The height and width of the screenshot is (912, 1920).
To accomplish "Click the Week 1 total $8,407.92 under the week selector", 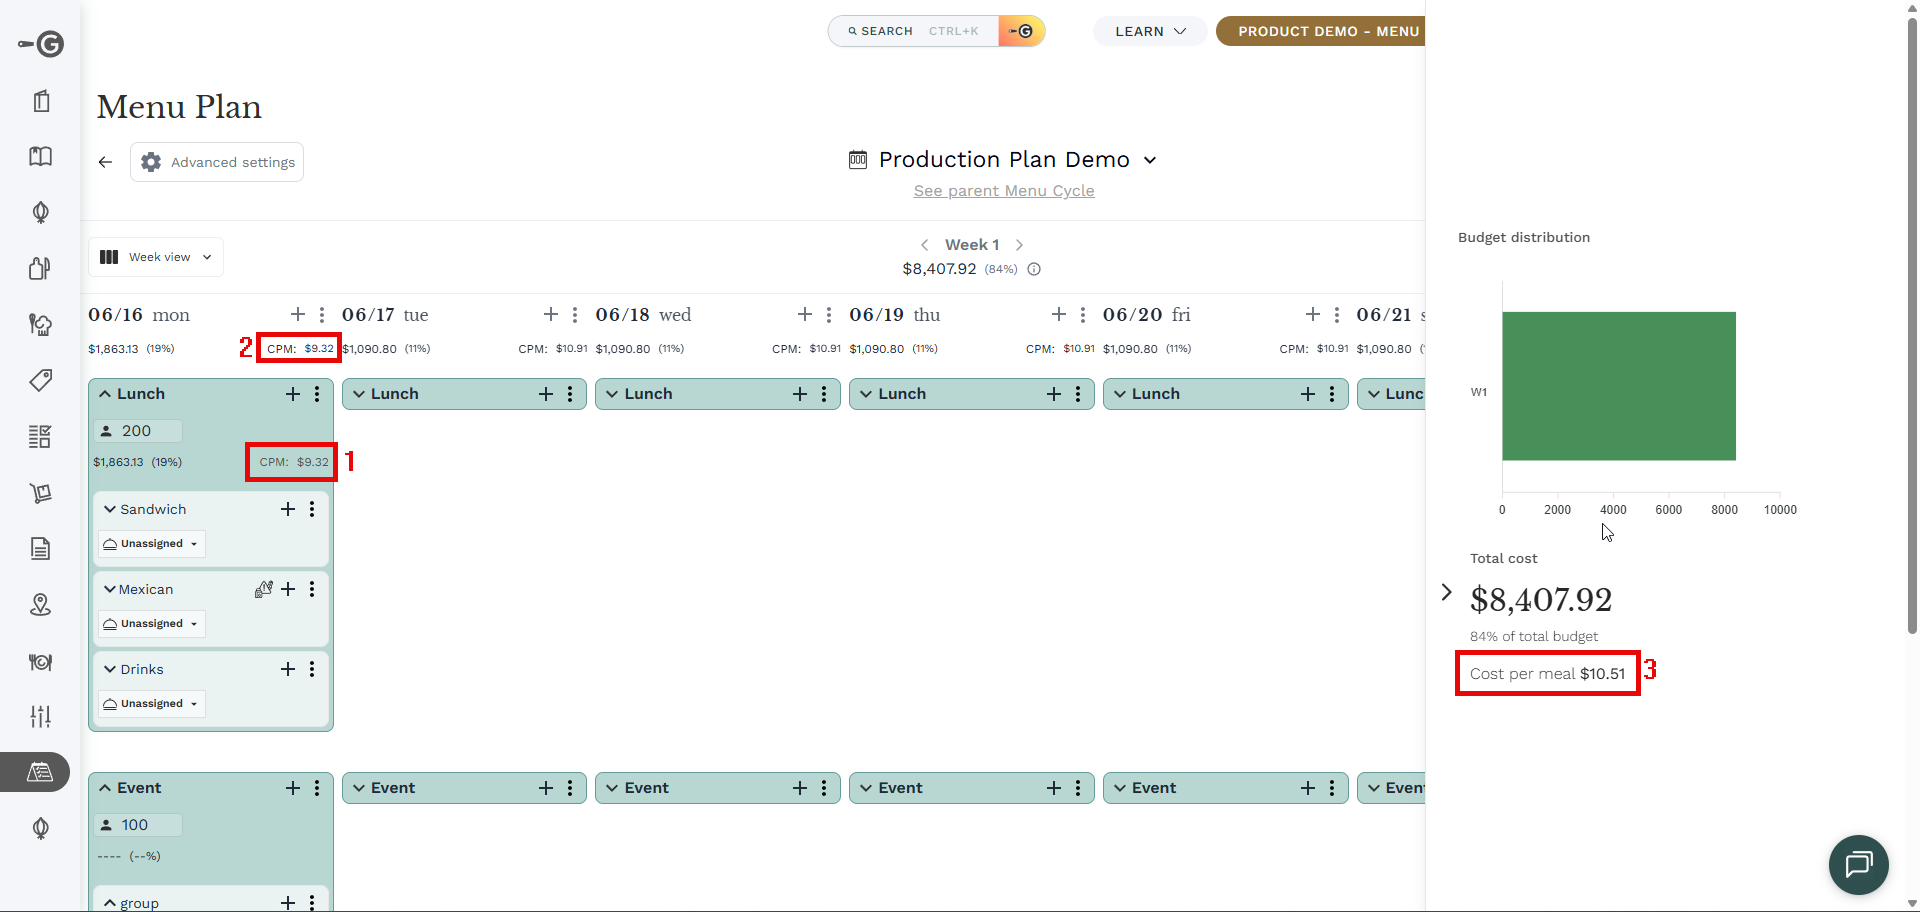I will (x=939, y=269).
